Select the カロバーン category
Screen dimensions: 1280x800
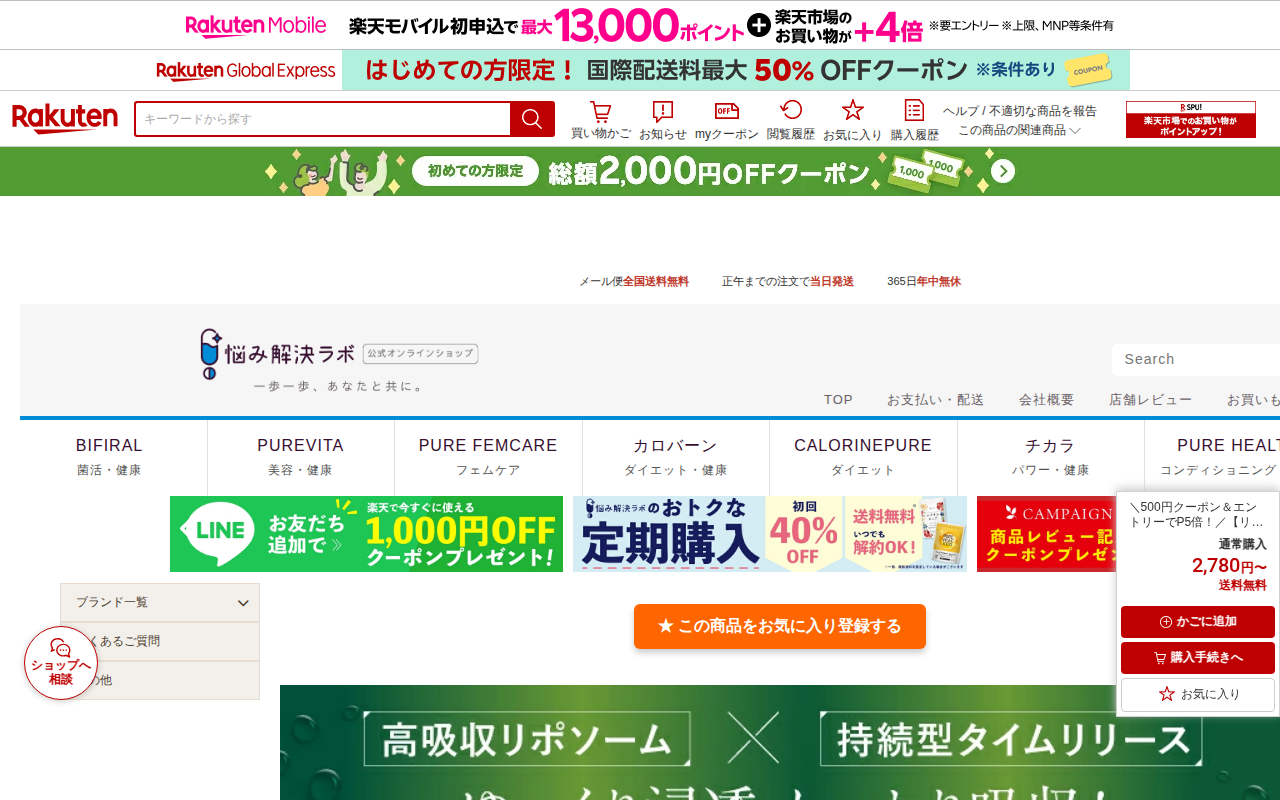click(675, 456)
